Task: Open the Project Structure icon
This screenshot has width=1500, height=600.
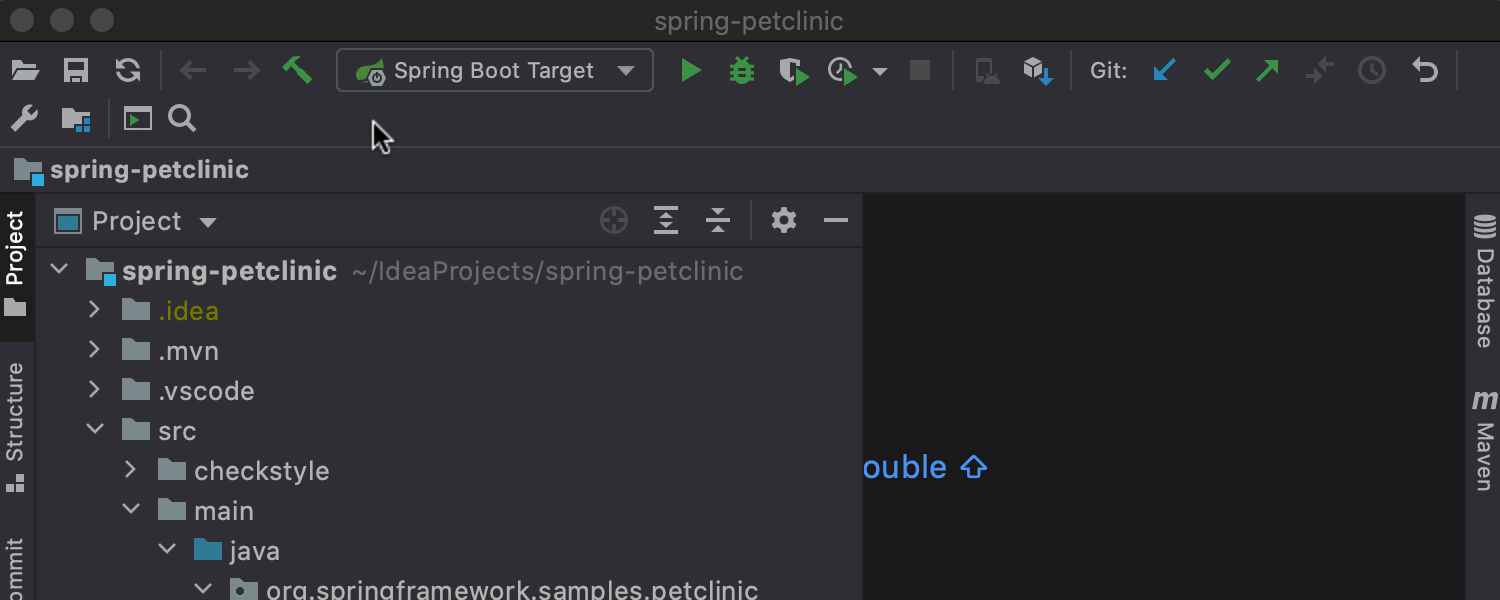Action: point(76,119)
